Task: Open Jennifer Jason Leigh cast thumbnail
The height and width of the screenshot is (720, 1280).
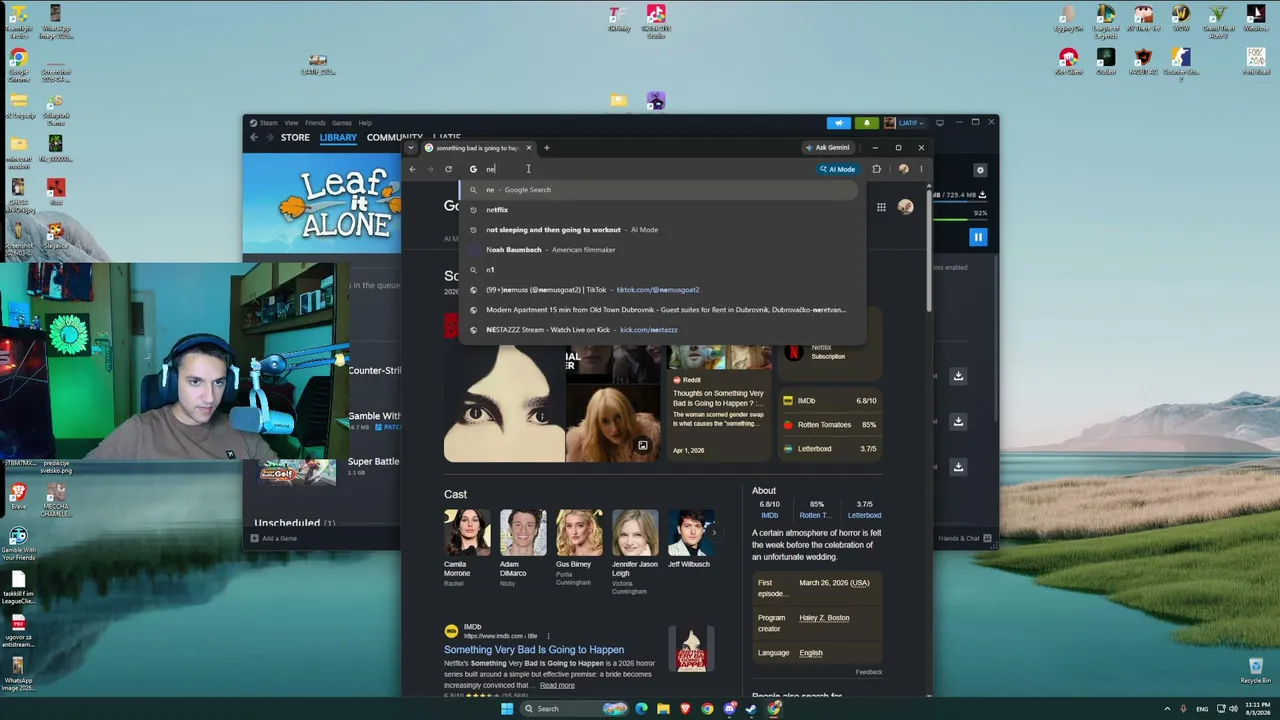Action: [x=635, y=533]
